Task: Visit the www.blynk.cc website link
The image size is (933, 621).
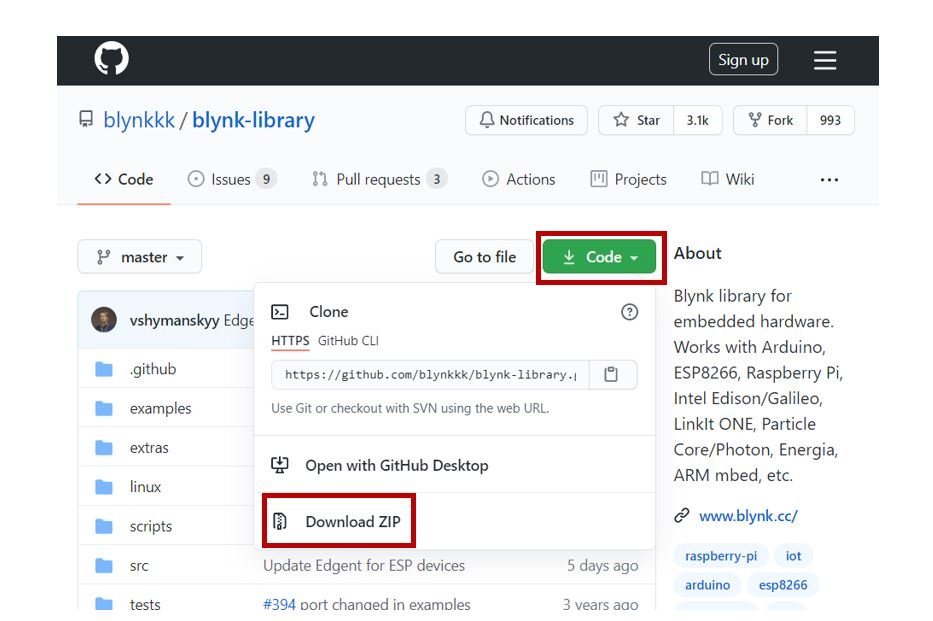Action: tap(749, 516)
